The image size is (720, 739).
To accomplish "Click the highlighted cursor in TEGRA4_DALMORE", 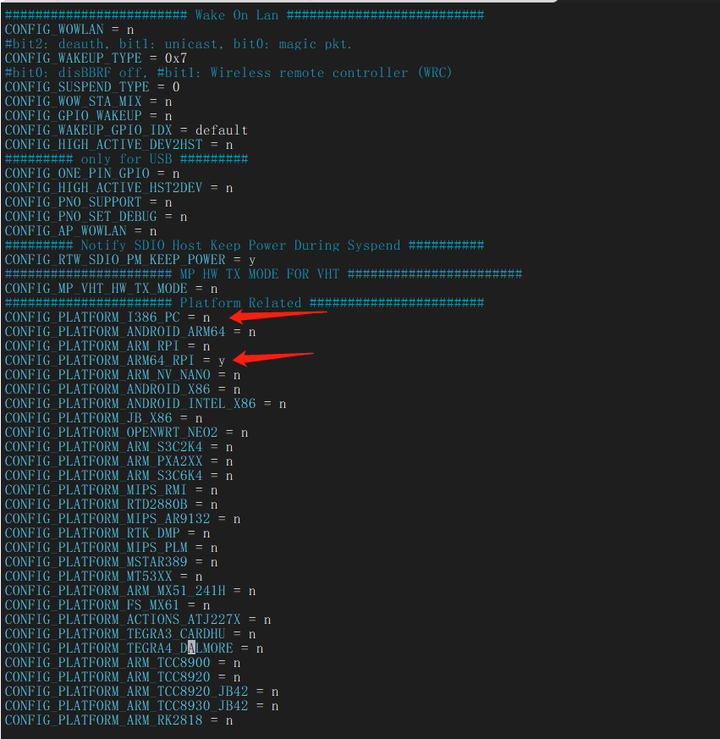I will pyautogui.click(x=191, y=648).
